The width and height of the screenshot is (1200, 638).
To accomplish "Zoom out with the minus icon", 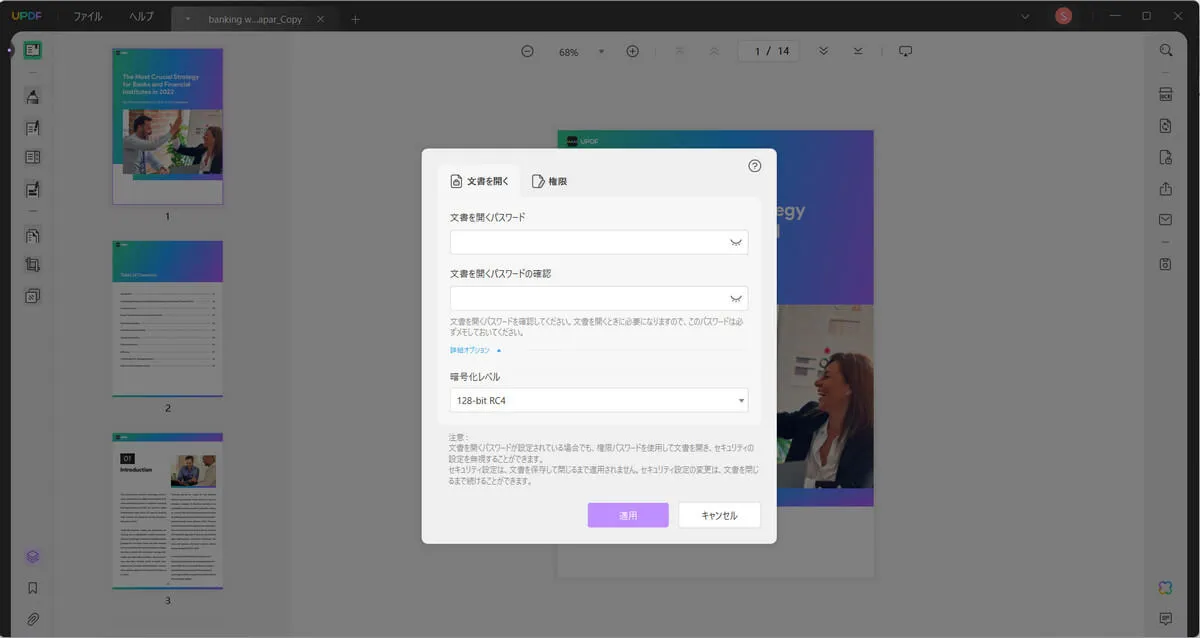I will [x=527, y=51].
